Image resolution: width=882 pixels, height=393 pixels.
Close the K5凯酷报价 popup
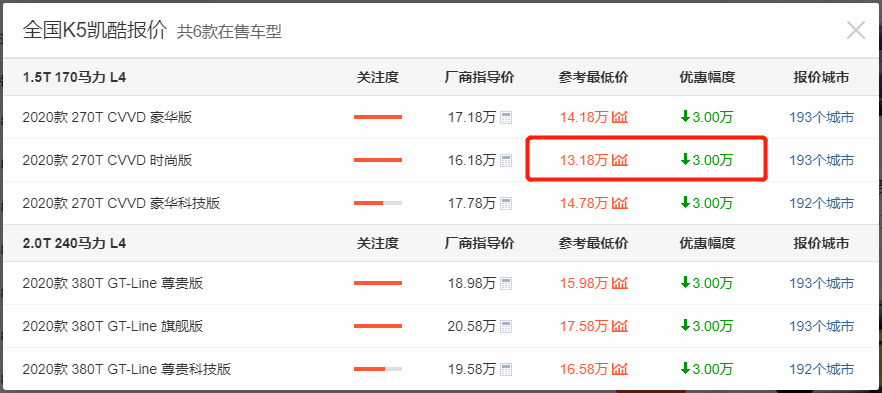[856, 30]
